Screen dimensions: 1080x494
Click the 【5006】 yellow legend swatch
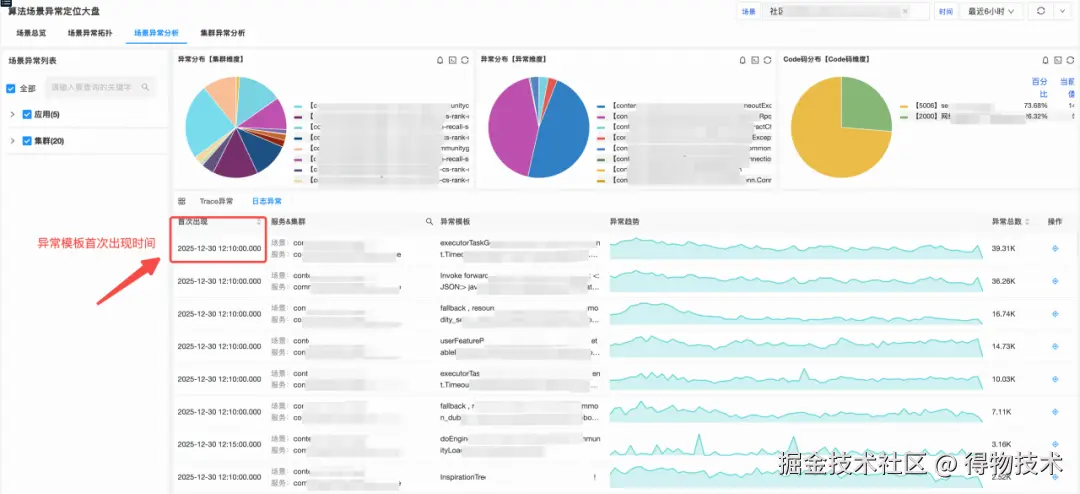[x=904, y=106]
